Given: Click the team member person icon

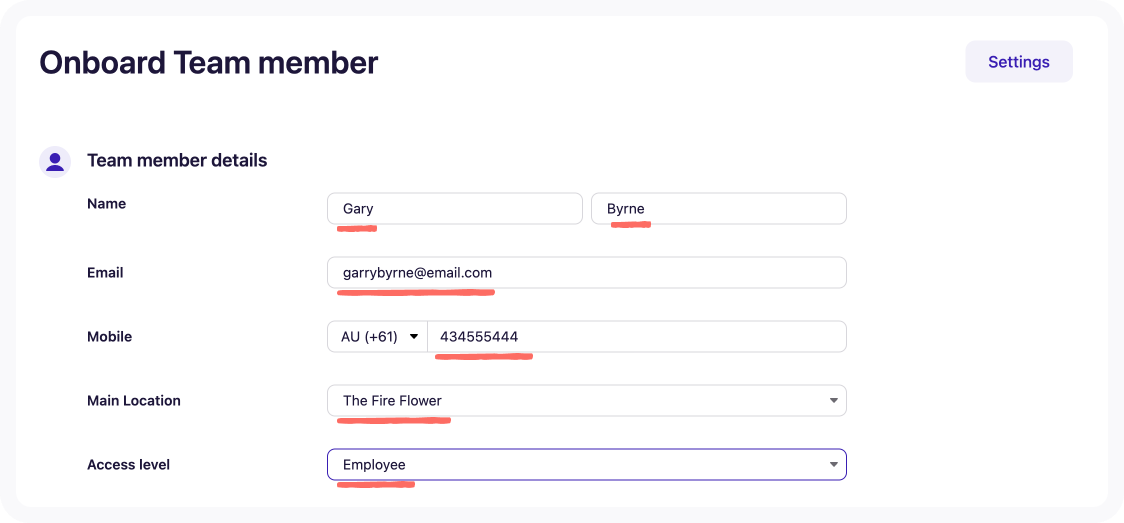Looking at the screenshot, I should tap(54, 161).
